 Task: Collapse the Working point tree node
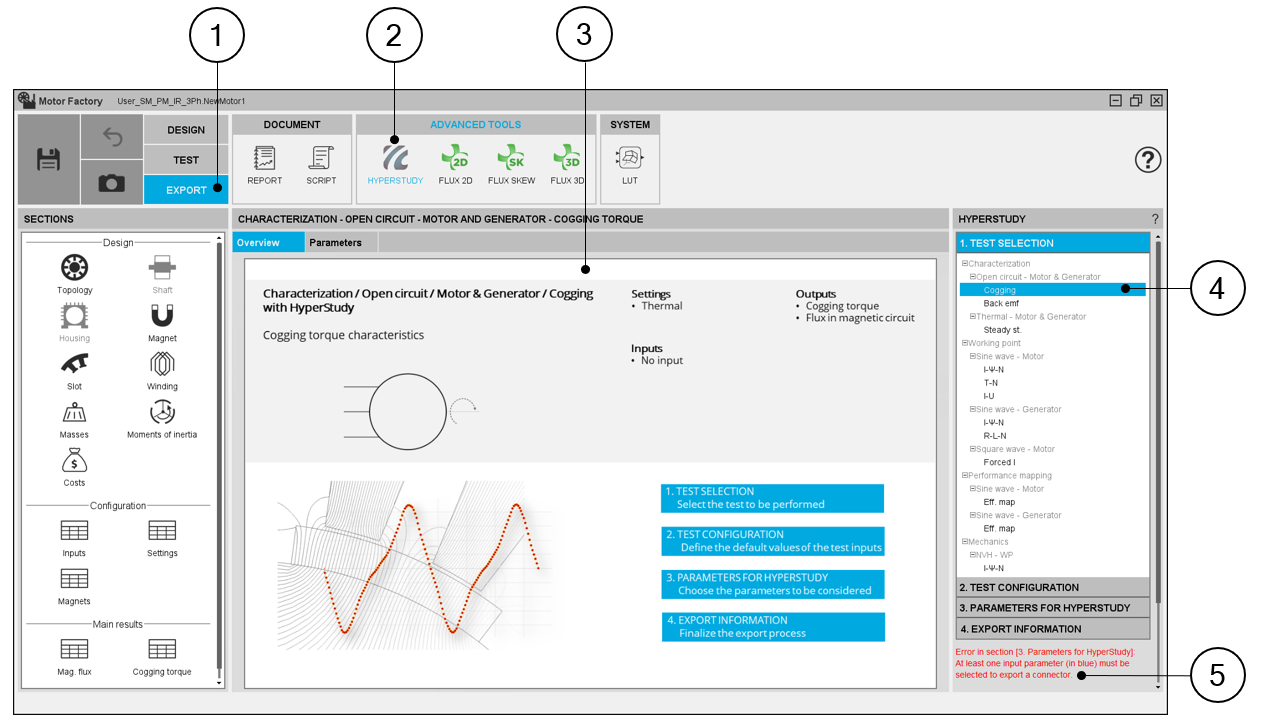tap(964, 343)
